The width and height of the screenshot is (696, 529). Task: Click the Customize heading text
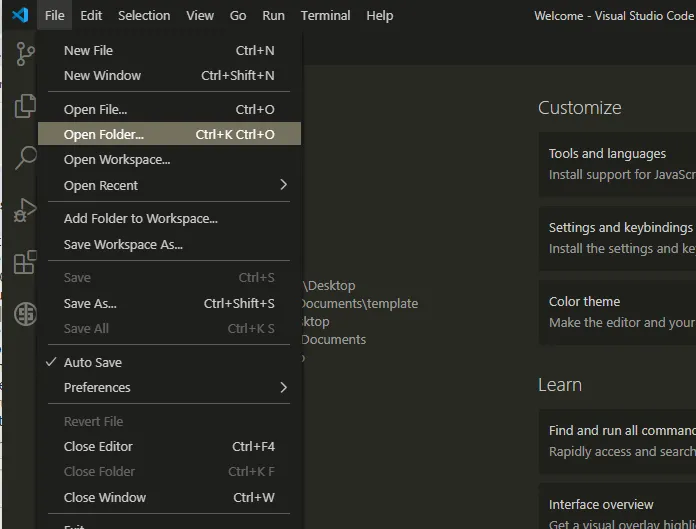pos(579,108)
